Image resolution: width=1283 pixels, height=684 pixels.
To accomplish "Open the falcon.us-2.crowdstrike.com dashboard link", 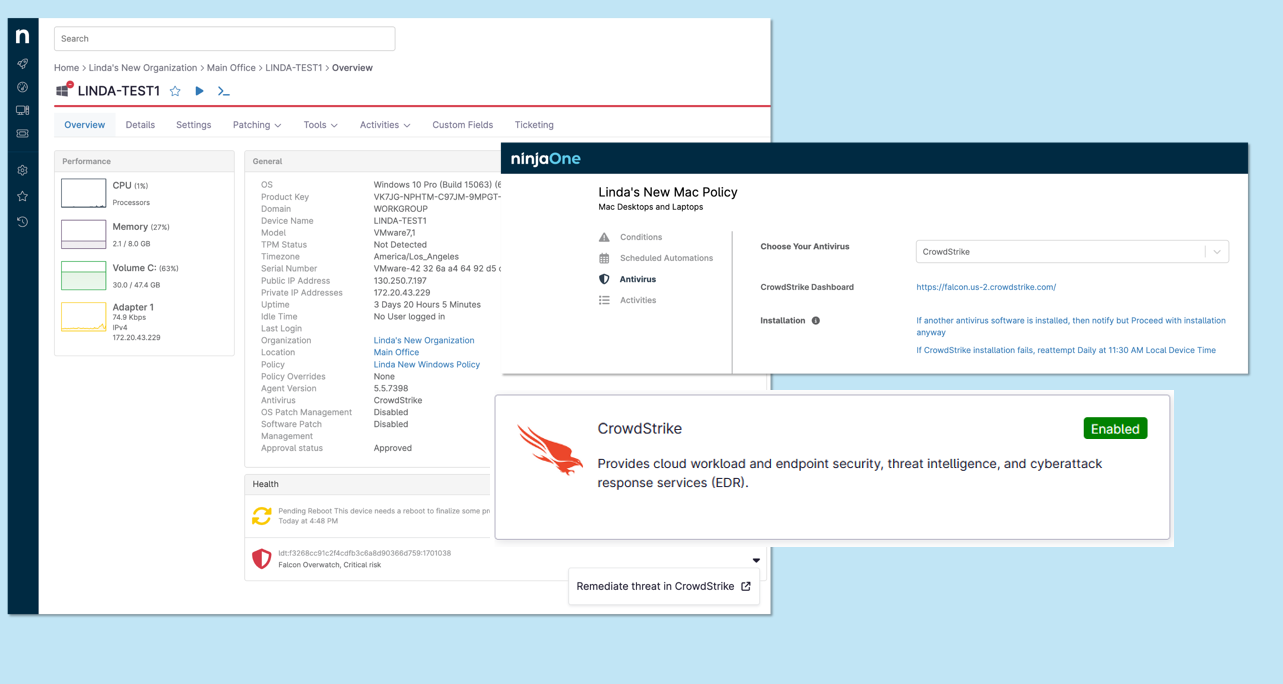I will [985, 287].
